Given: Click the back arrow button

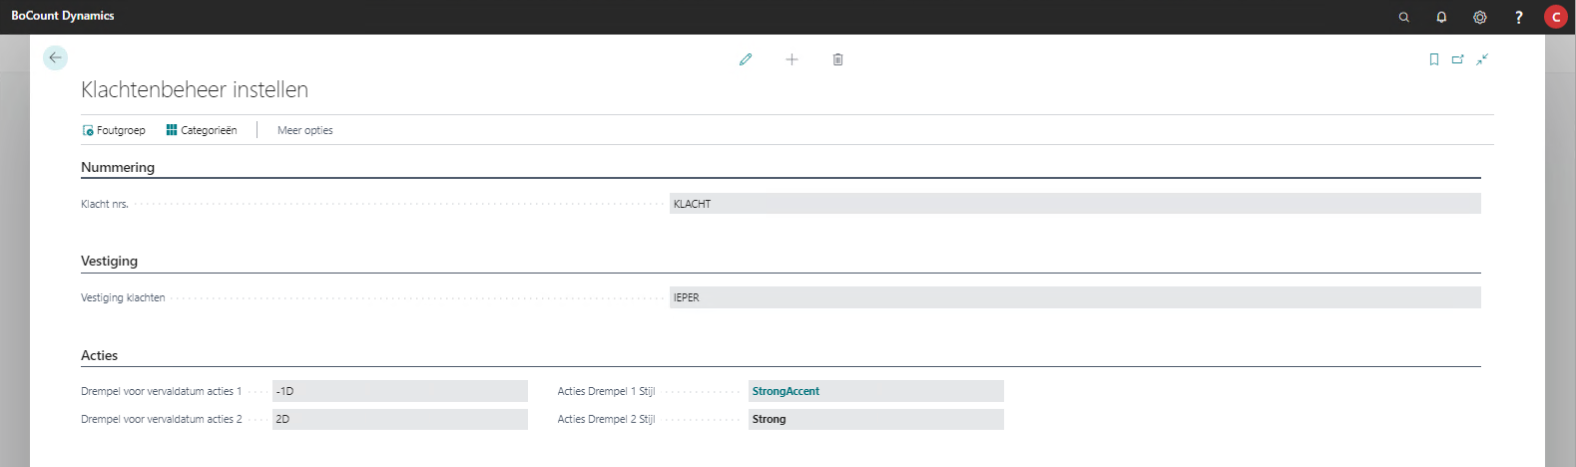Looking at the screenshot, I should (x=55, y=58).
